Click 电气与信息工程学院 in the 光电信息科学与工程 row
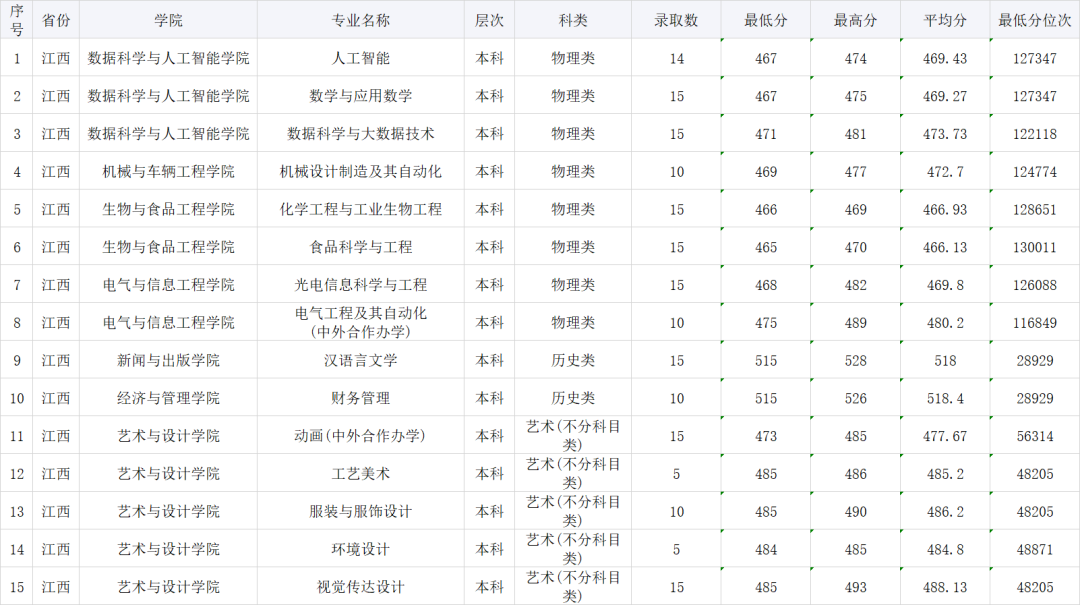Screen dimensions: 1080x605 (x=168, y=285)
